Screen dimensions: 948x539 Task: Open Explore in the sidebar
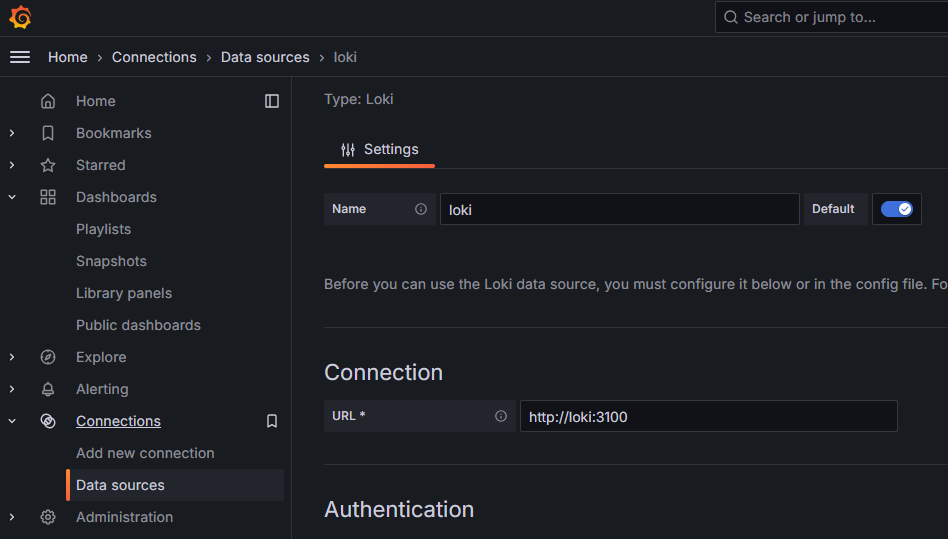coord(101,357)
